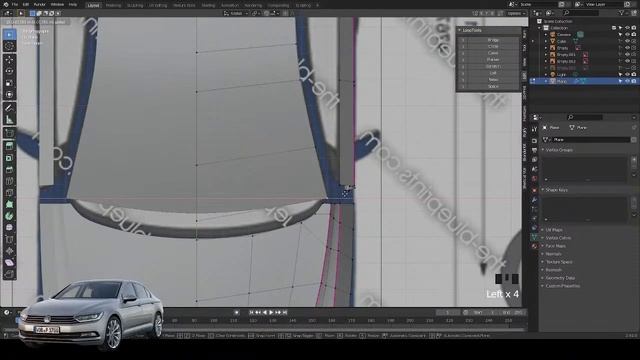Image resolution: width=640 pixels, height=360 pixels.
Task: Toggle visibility of Camera in outliner
Action: (627, 35)
